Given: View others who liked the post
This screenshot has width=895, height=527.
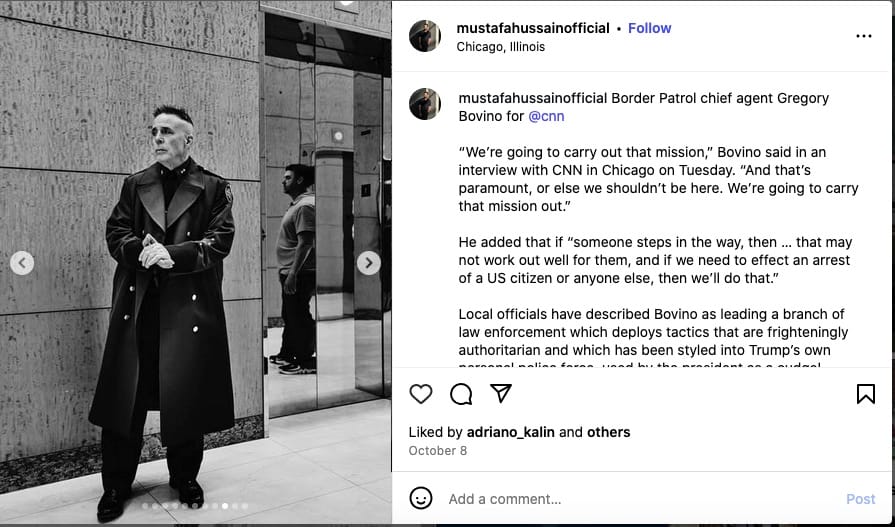Looking at the screenshot, I should coord(608,432).
